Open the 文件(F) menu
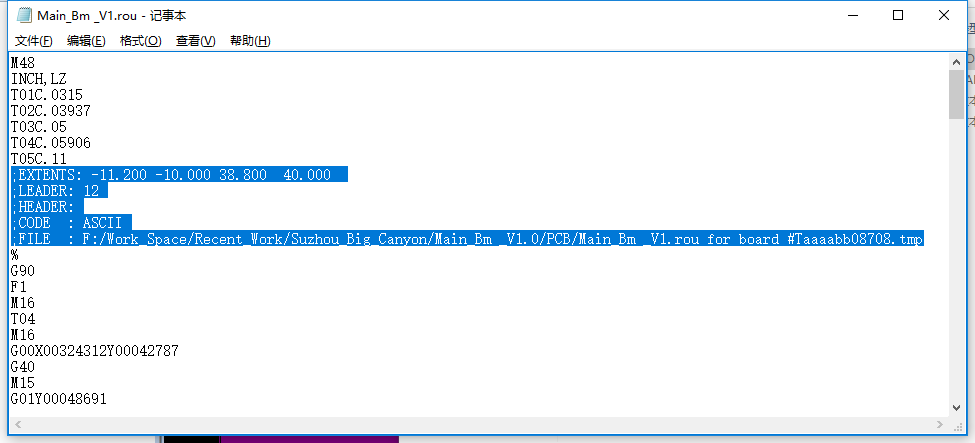Image resolution: width=975 pixels, height=443 pixels. coord(34,41)
